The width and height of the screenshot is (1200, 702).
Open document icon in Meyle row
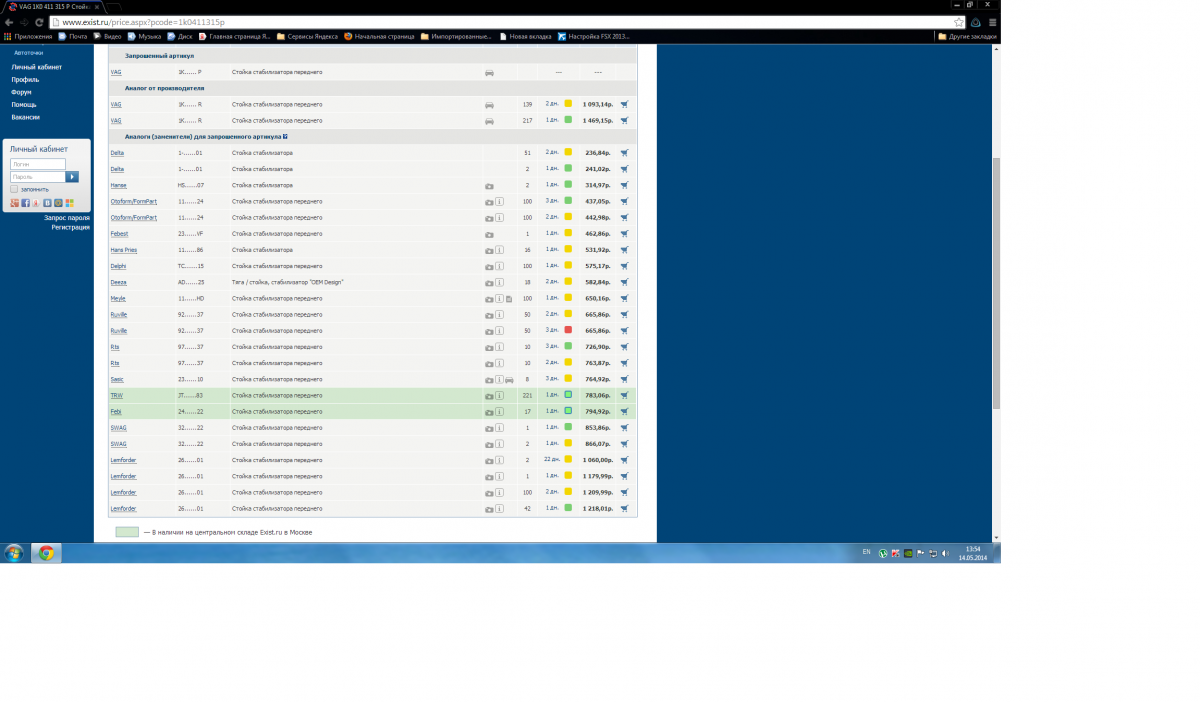[508, 299]
